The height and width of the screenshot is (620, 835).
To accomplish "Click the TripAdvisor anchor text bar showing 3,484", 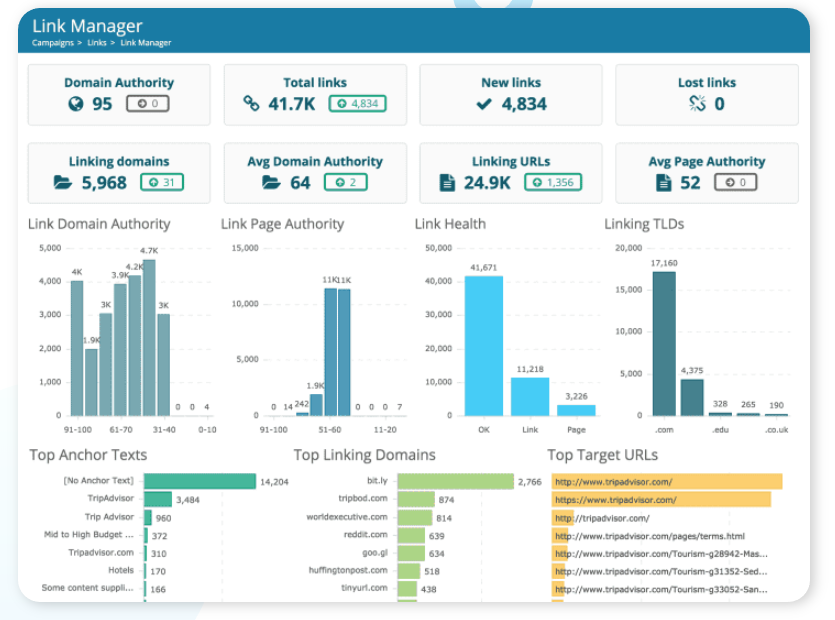I will click(158, 499).
